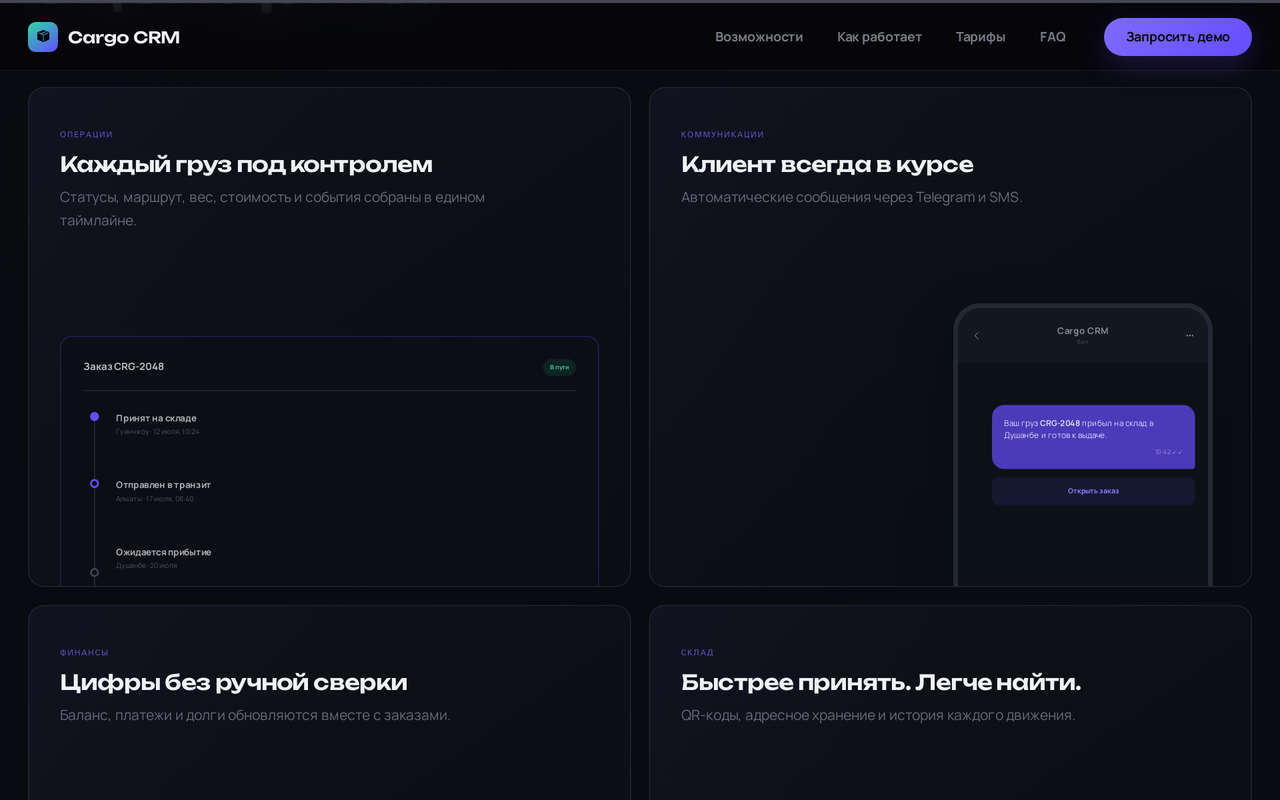Click the Быстрее принять. Легче найти. heading
The image size is (1280, 800).
(881, 683)
